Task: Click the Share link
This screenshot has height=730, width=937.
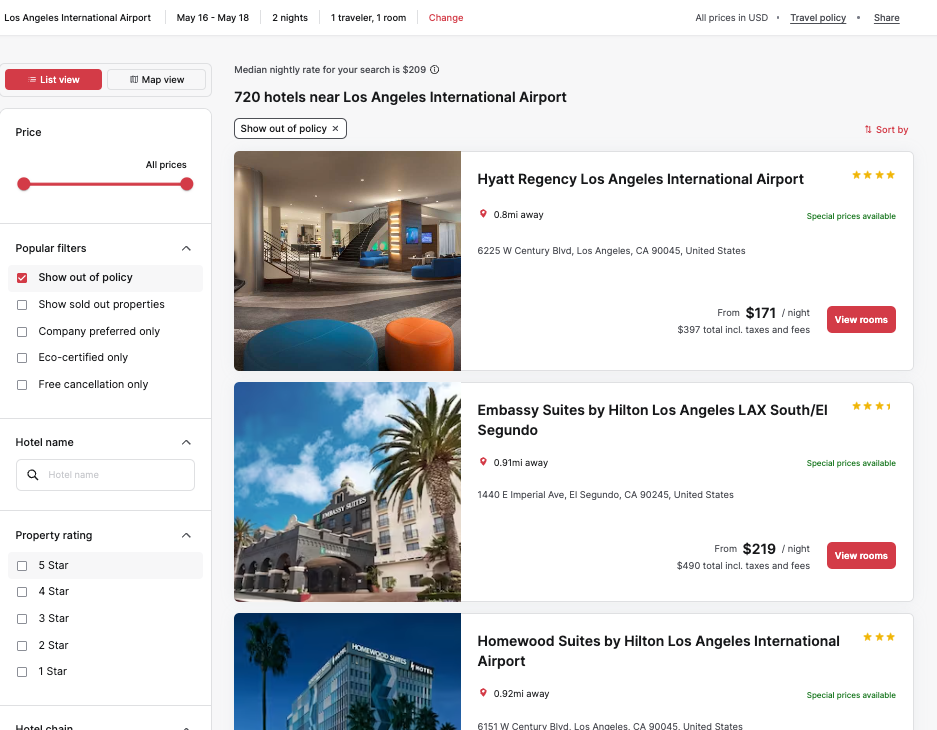Action: 886,18
